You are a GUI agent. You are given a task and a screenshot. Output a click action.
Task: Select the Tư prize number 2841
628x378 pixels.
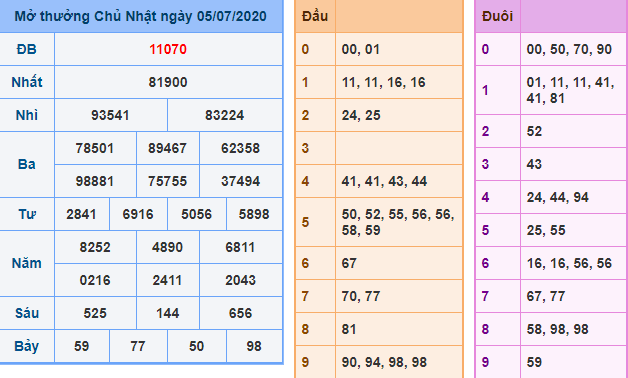click(81, 214)
